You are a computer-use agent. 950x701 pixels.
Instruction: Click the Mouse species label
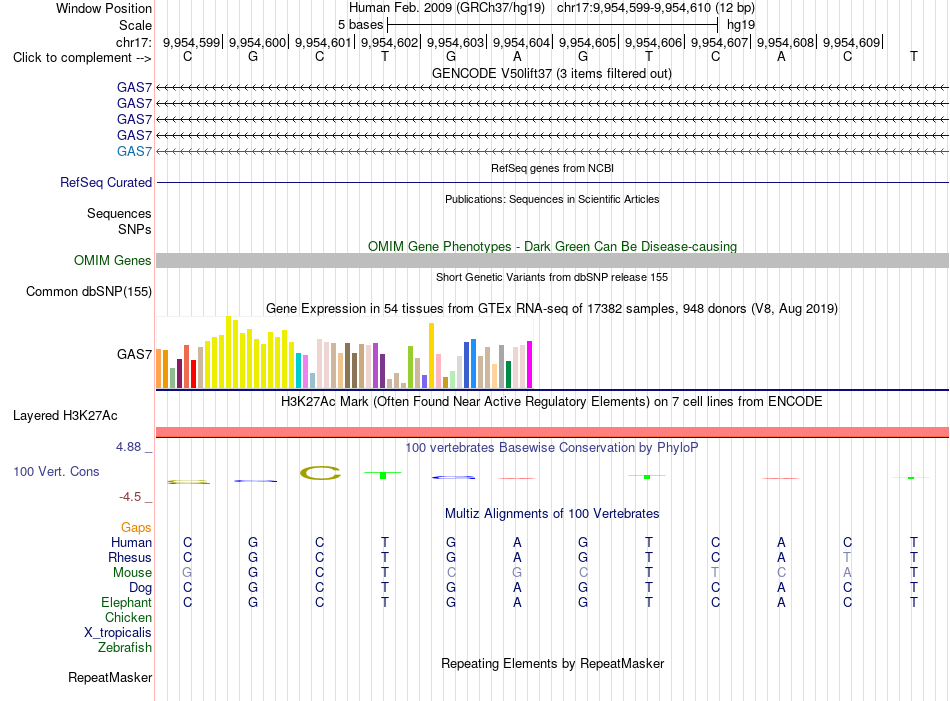tap(132, 573)
